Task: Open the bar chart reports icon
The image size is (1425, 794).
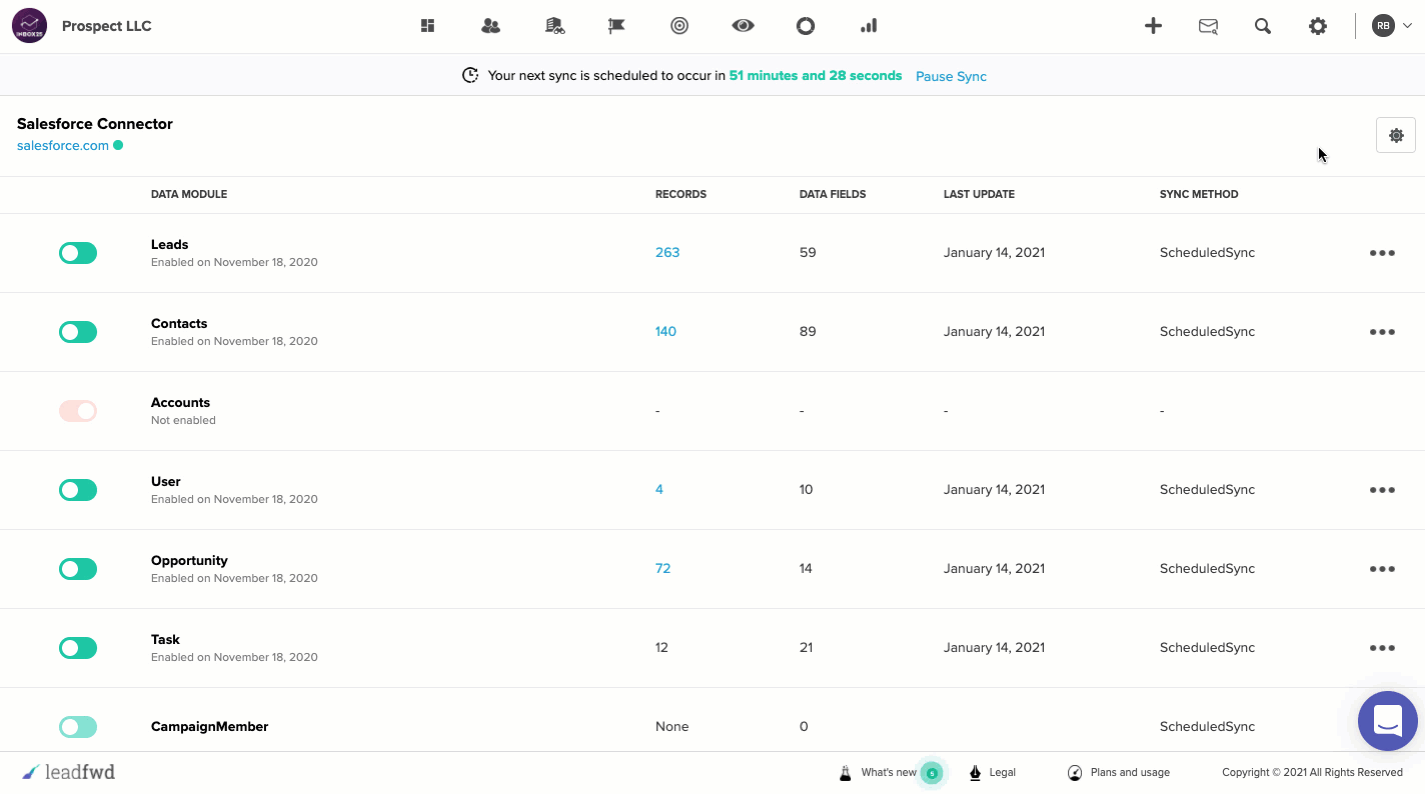Action: tap(869, 26)
